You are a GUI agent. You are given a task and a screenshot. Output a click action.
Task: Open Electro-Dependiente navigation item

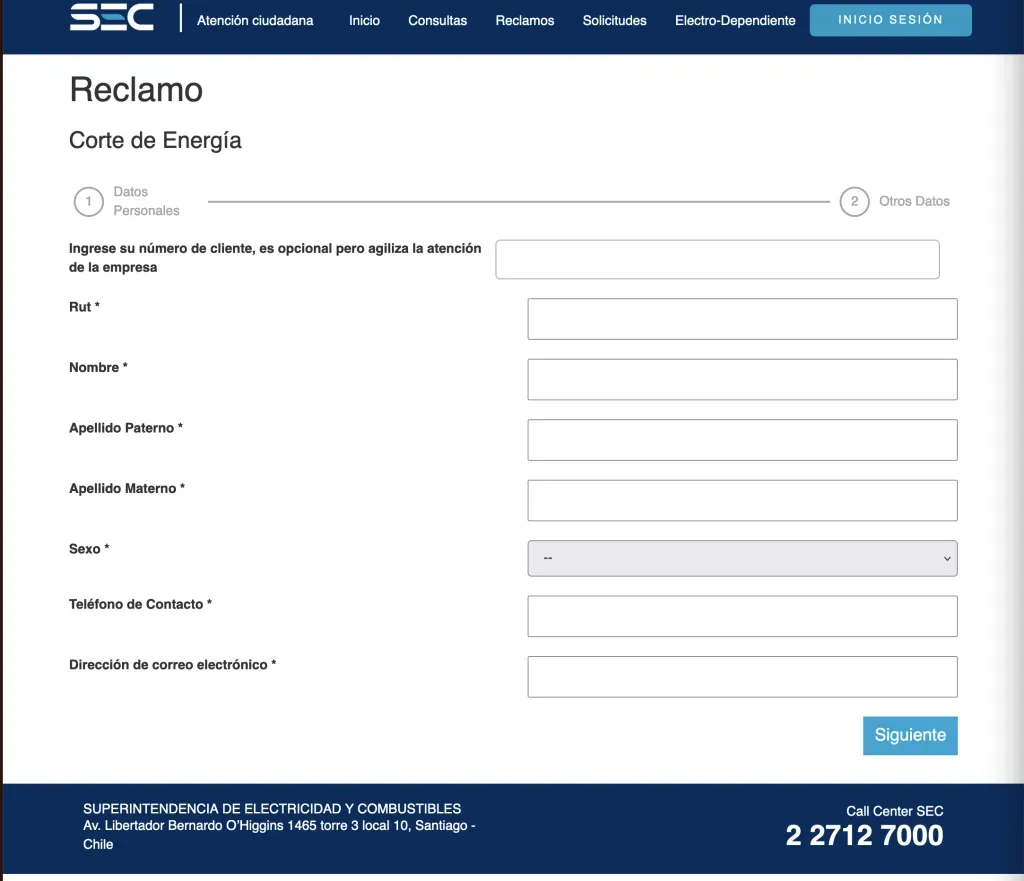tap(735, 20)
